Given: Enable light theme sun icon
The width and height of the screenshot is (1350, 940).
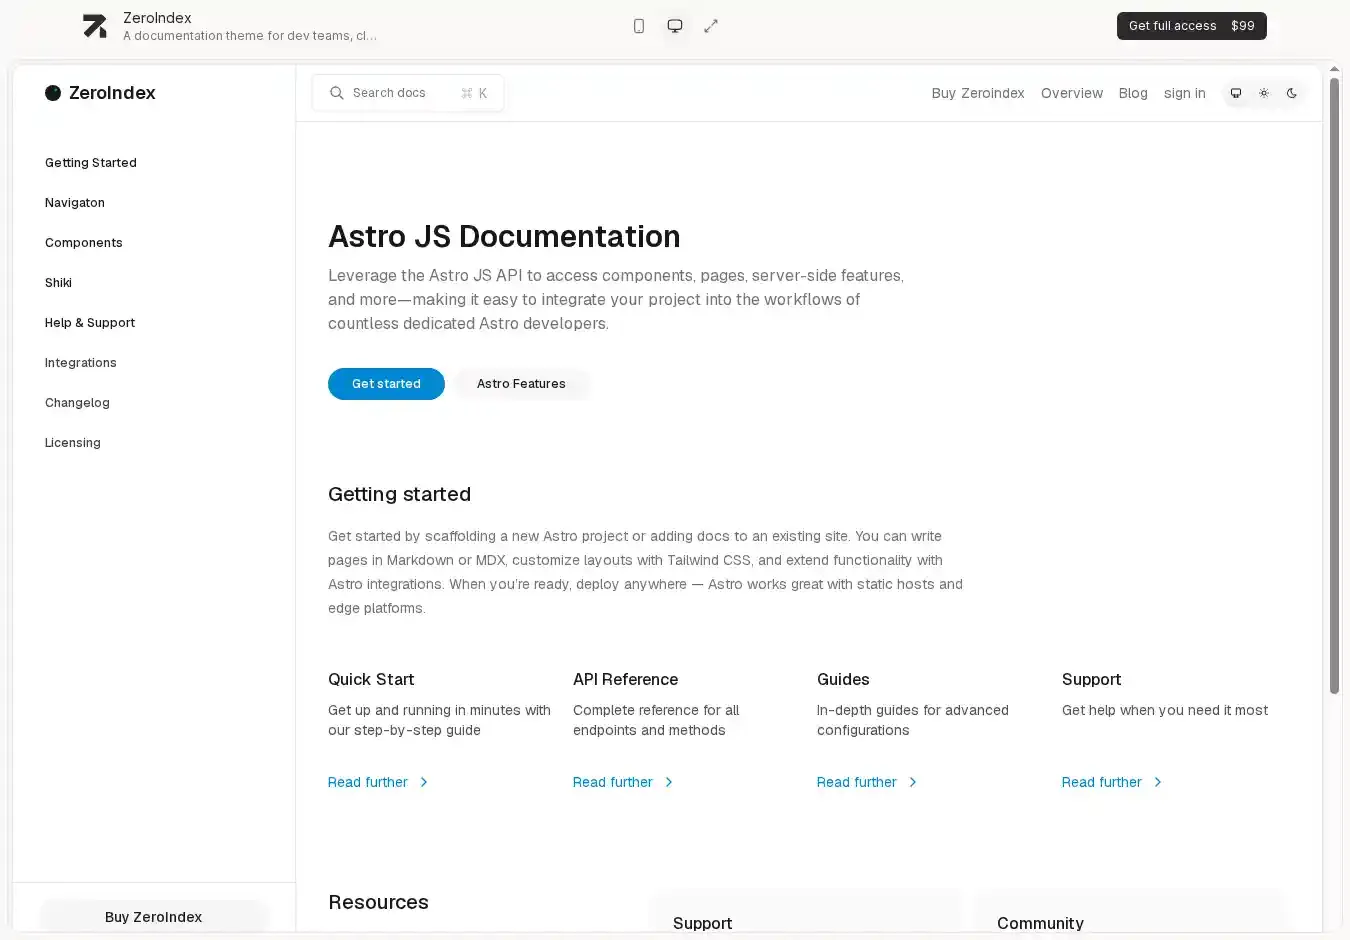Looking at the screenshot, I should (x=1264, y=93).
